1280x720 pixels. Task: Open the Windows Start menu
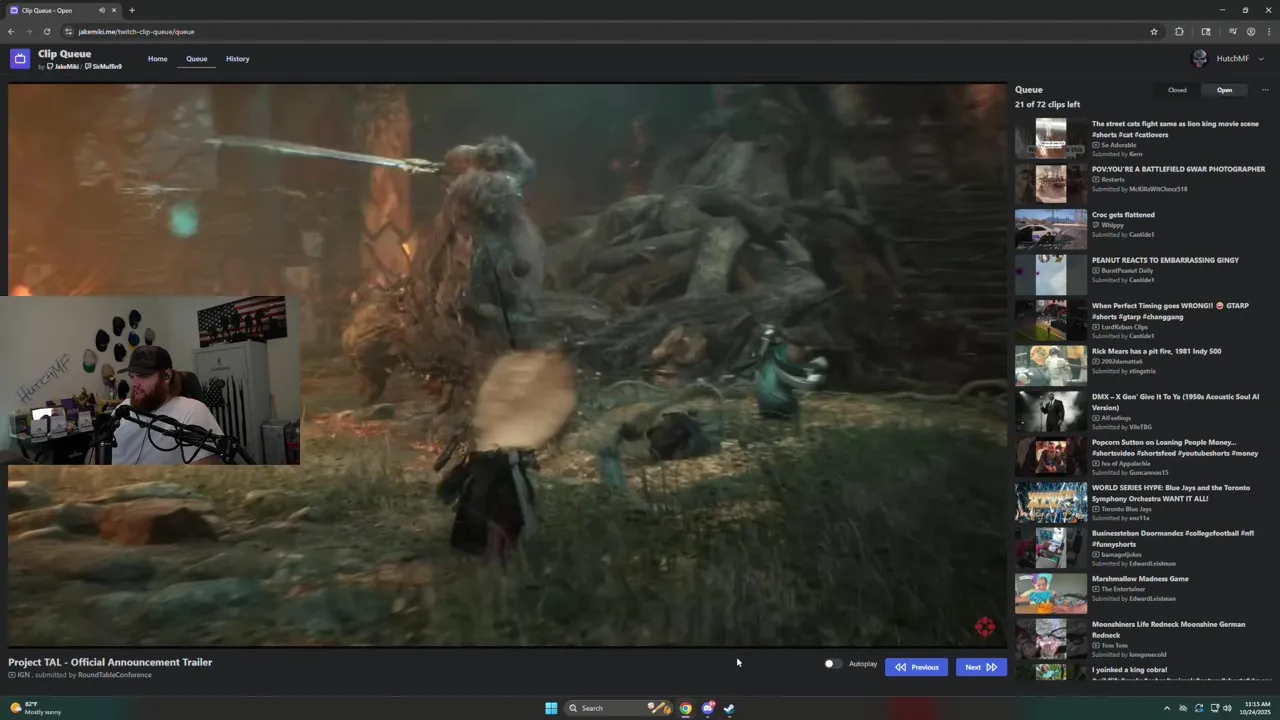pyautogui.click(x=551, y=708)
